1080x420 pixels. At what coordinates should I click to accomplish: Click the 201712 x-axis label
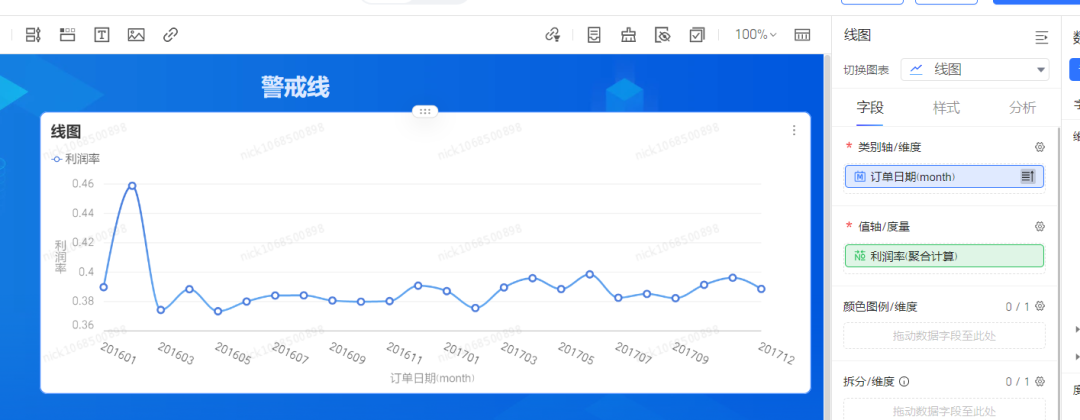click(776, 353)
